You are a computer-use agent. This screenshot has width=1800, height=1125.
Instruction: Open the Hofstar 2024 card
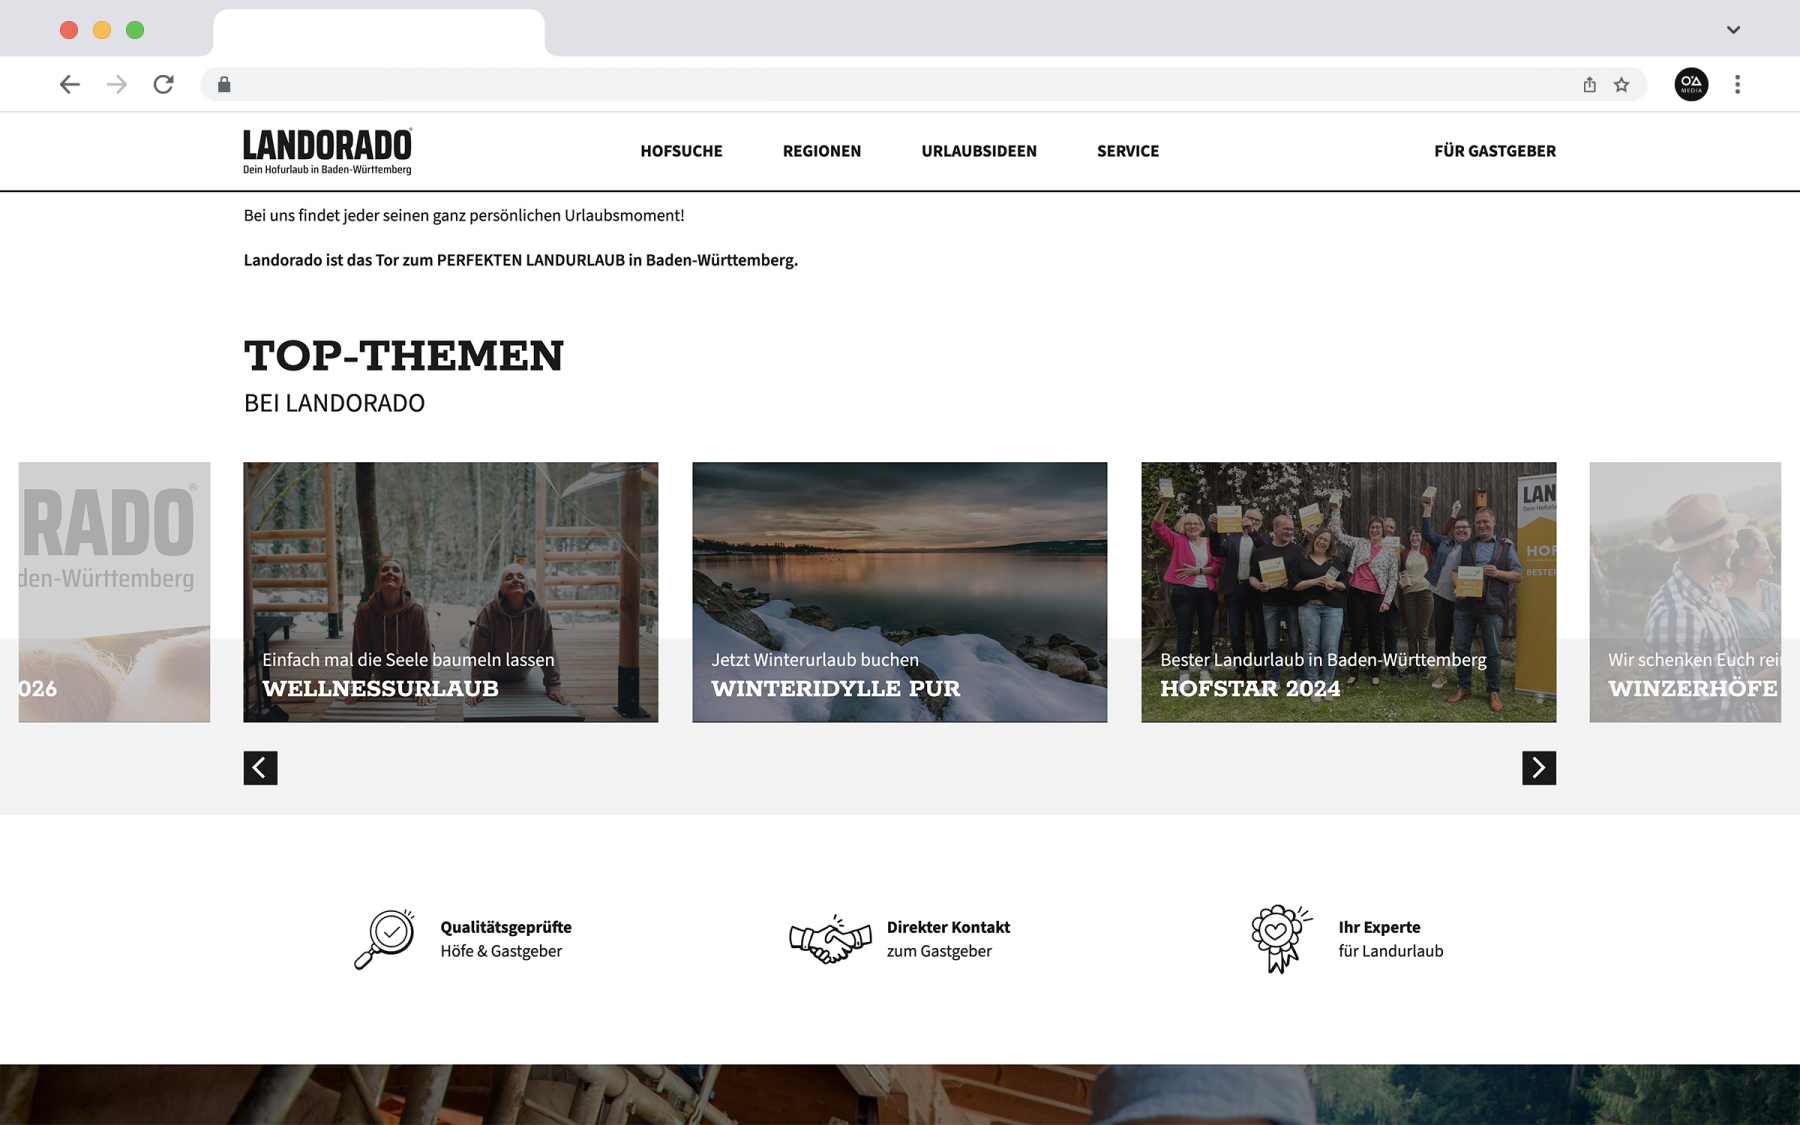coord(1349,592)
